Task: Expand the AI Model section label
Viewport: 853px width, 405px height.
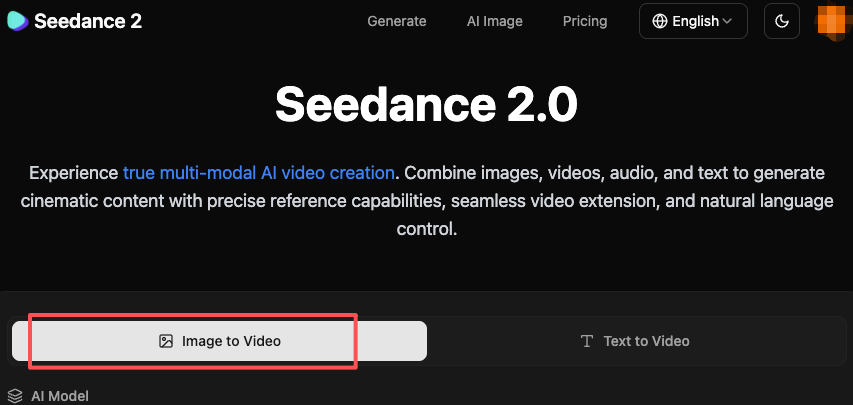Action: (x=59, y=396)
